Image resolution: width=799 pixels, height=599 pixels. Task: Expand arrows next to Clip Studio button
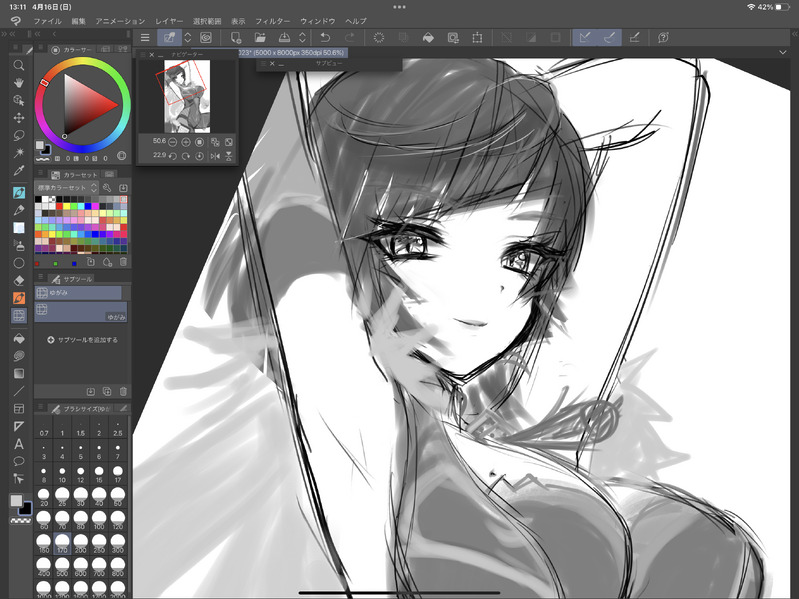pos(188,38)
